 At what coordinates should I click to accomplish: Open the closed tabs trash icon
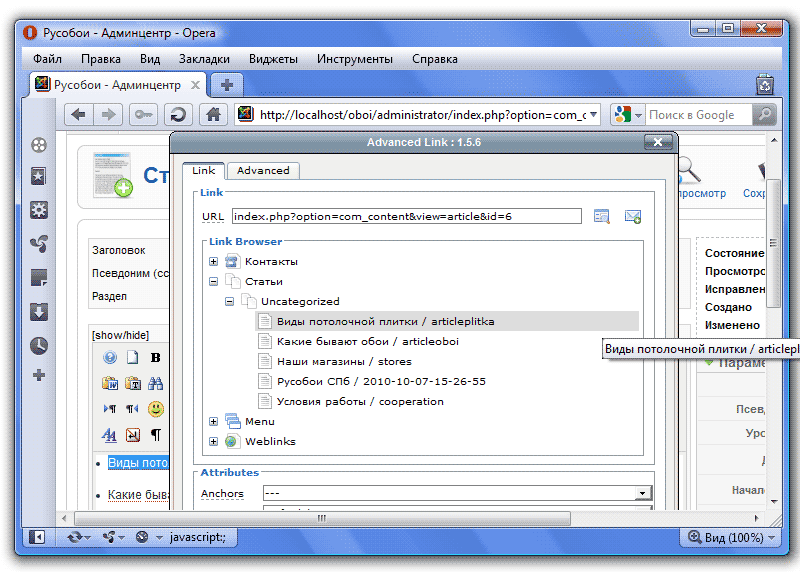[x=764, y=84]
